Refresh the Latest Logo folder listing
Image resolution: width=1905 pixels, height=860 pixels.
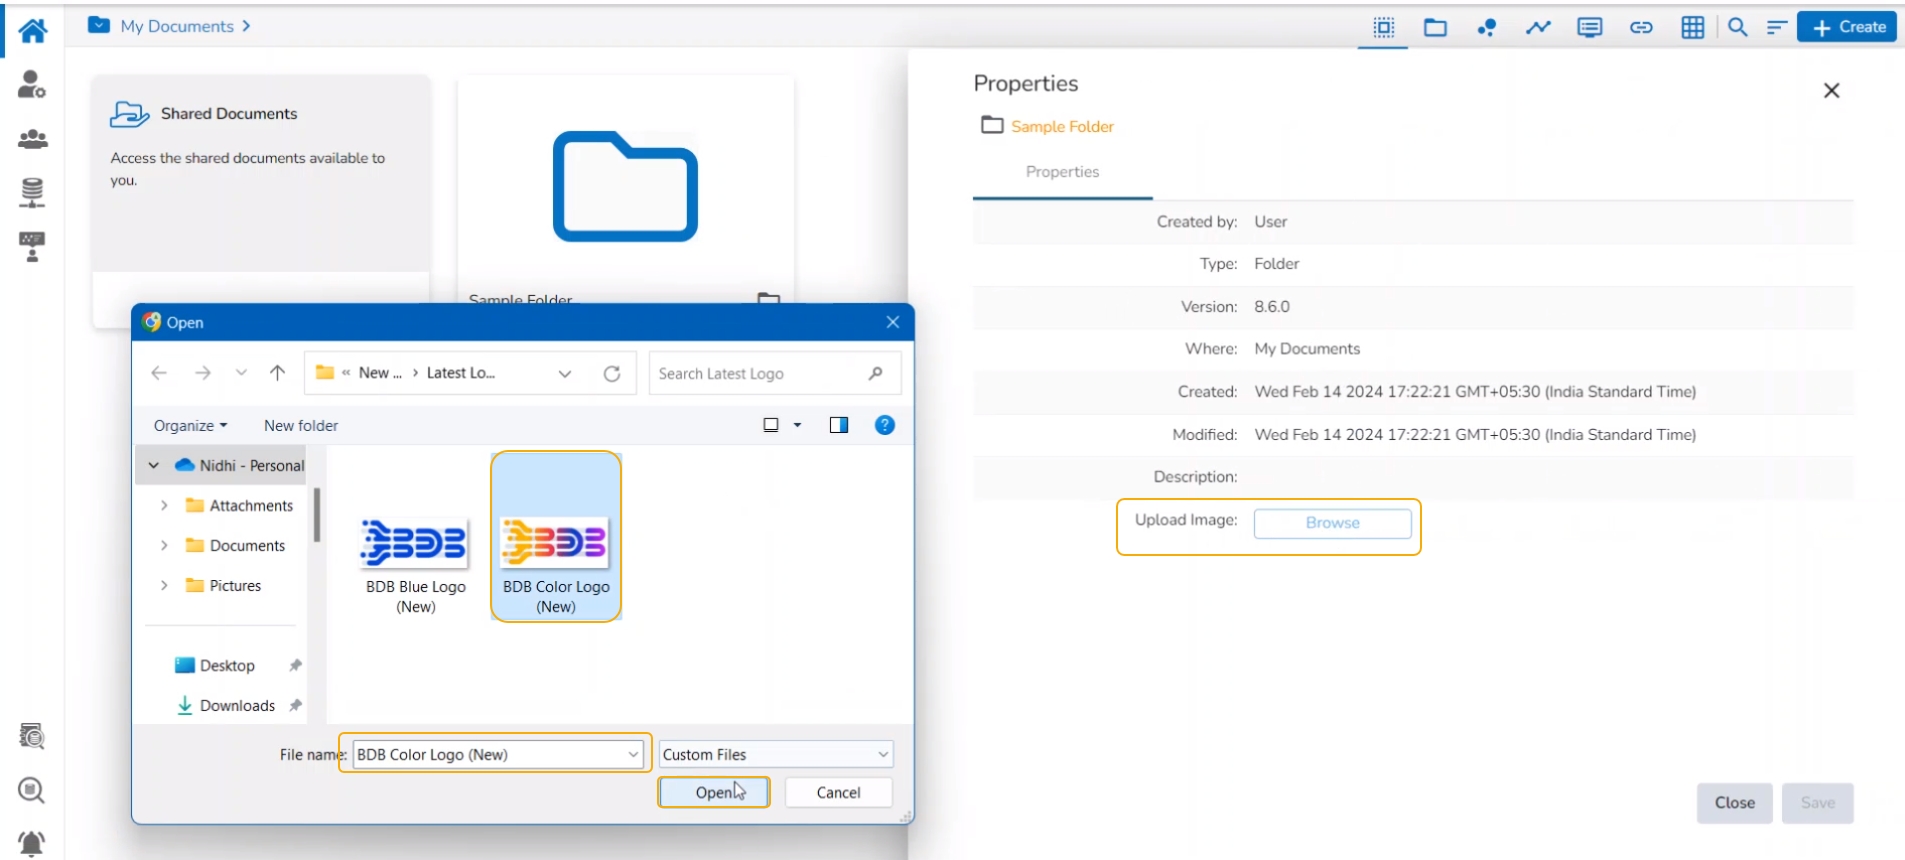[x=612, y=373]
